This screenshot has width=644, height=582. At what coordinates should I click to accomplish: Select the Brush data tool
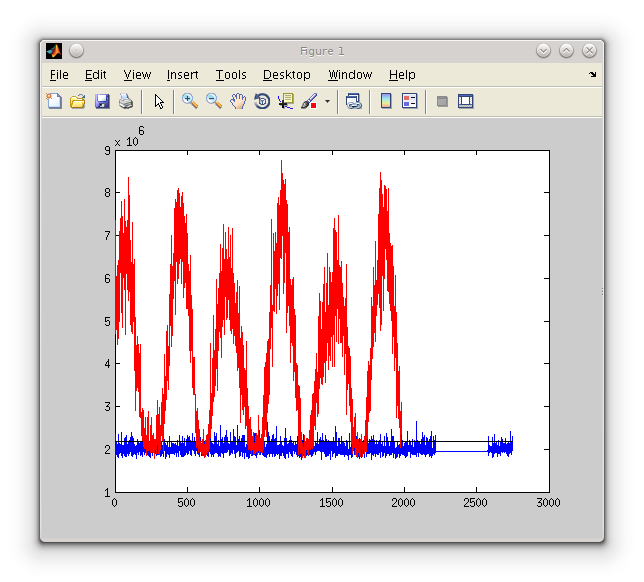309,101
